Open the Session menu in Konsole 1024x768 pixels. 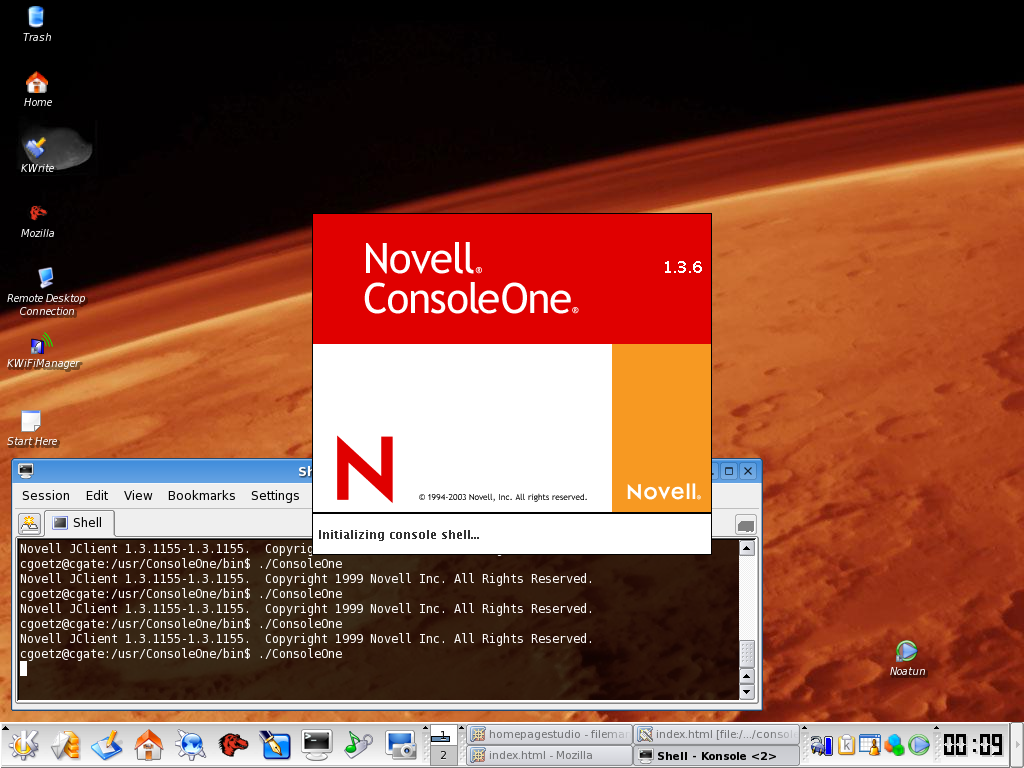tap(46, 496)
